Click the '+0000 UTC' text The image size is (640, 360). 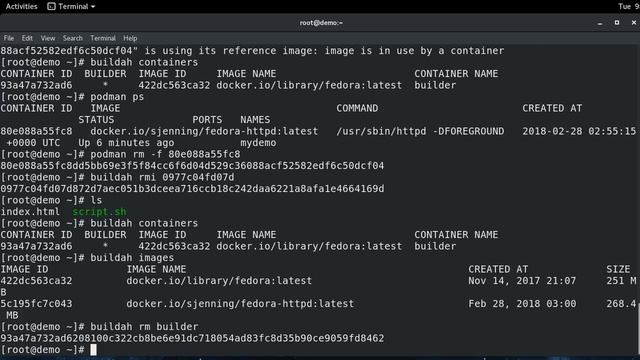pos(33,143)
